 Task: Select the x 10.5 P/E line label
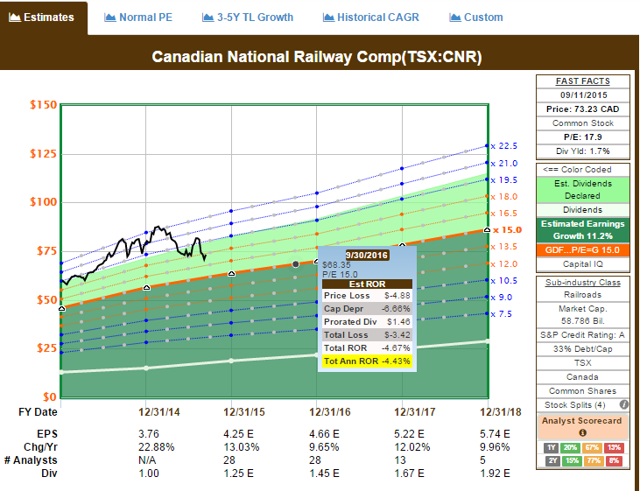coord(504,281)
